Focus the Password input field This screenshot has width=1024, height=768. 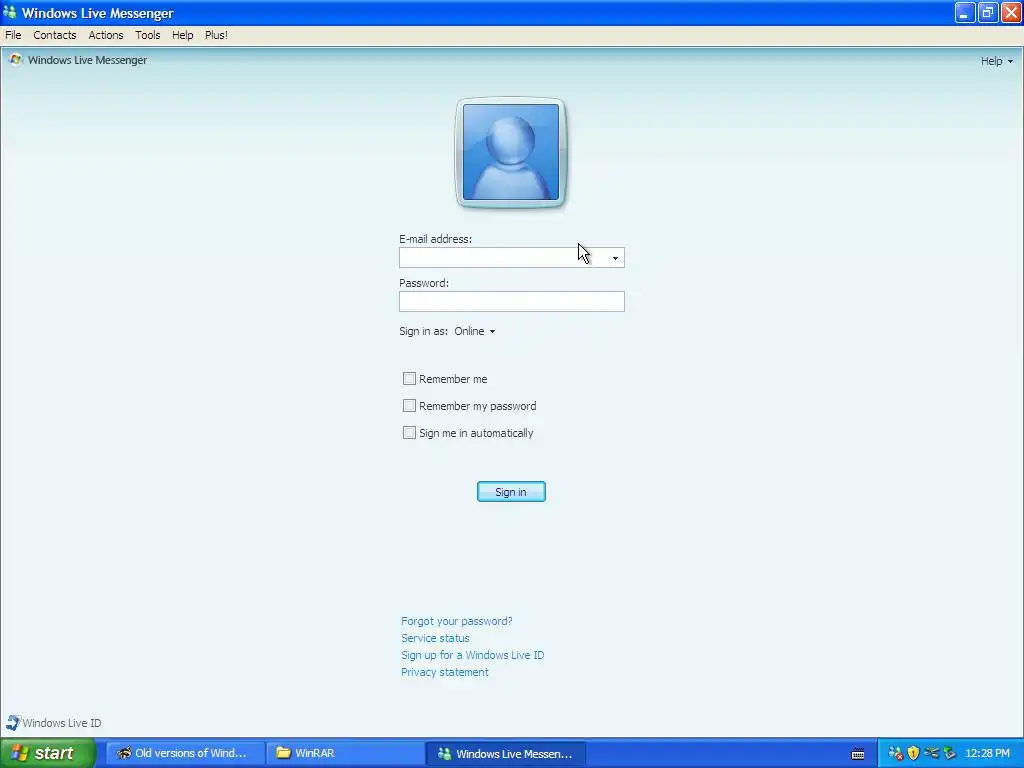[512, 301]
